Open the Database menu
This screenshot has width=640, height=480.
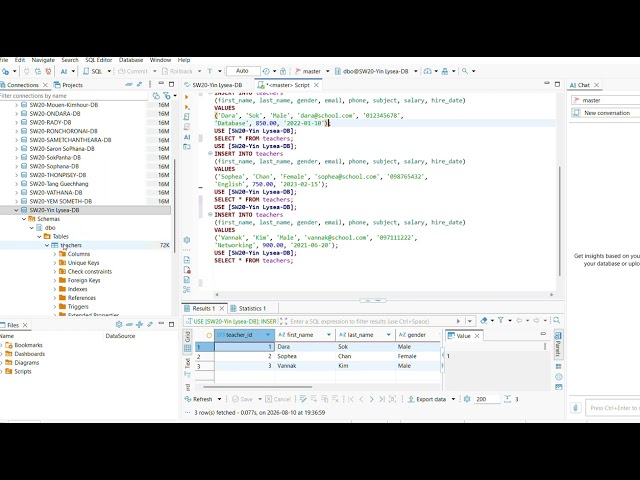pos(131,60)
